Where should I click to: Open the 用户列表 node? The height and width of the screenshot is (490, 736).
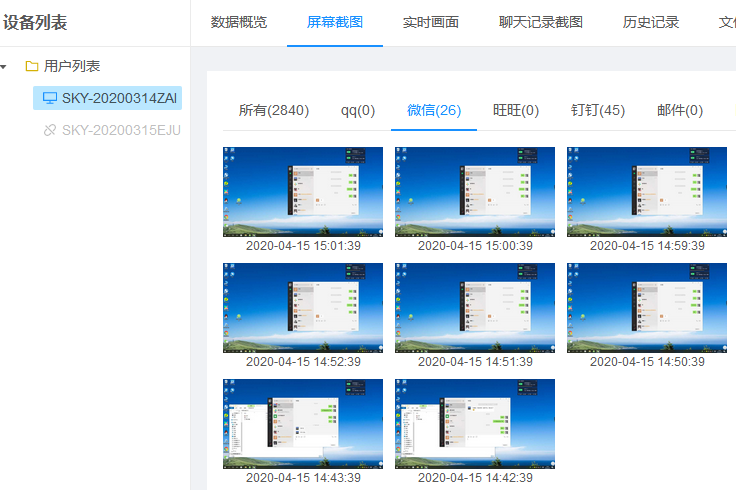(x=72, y=66)
